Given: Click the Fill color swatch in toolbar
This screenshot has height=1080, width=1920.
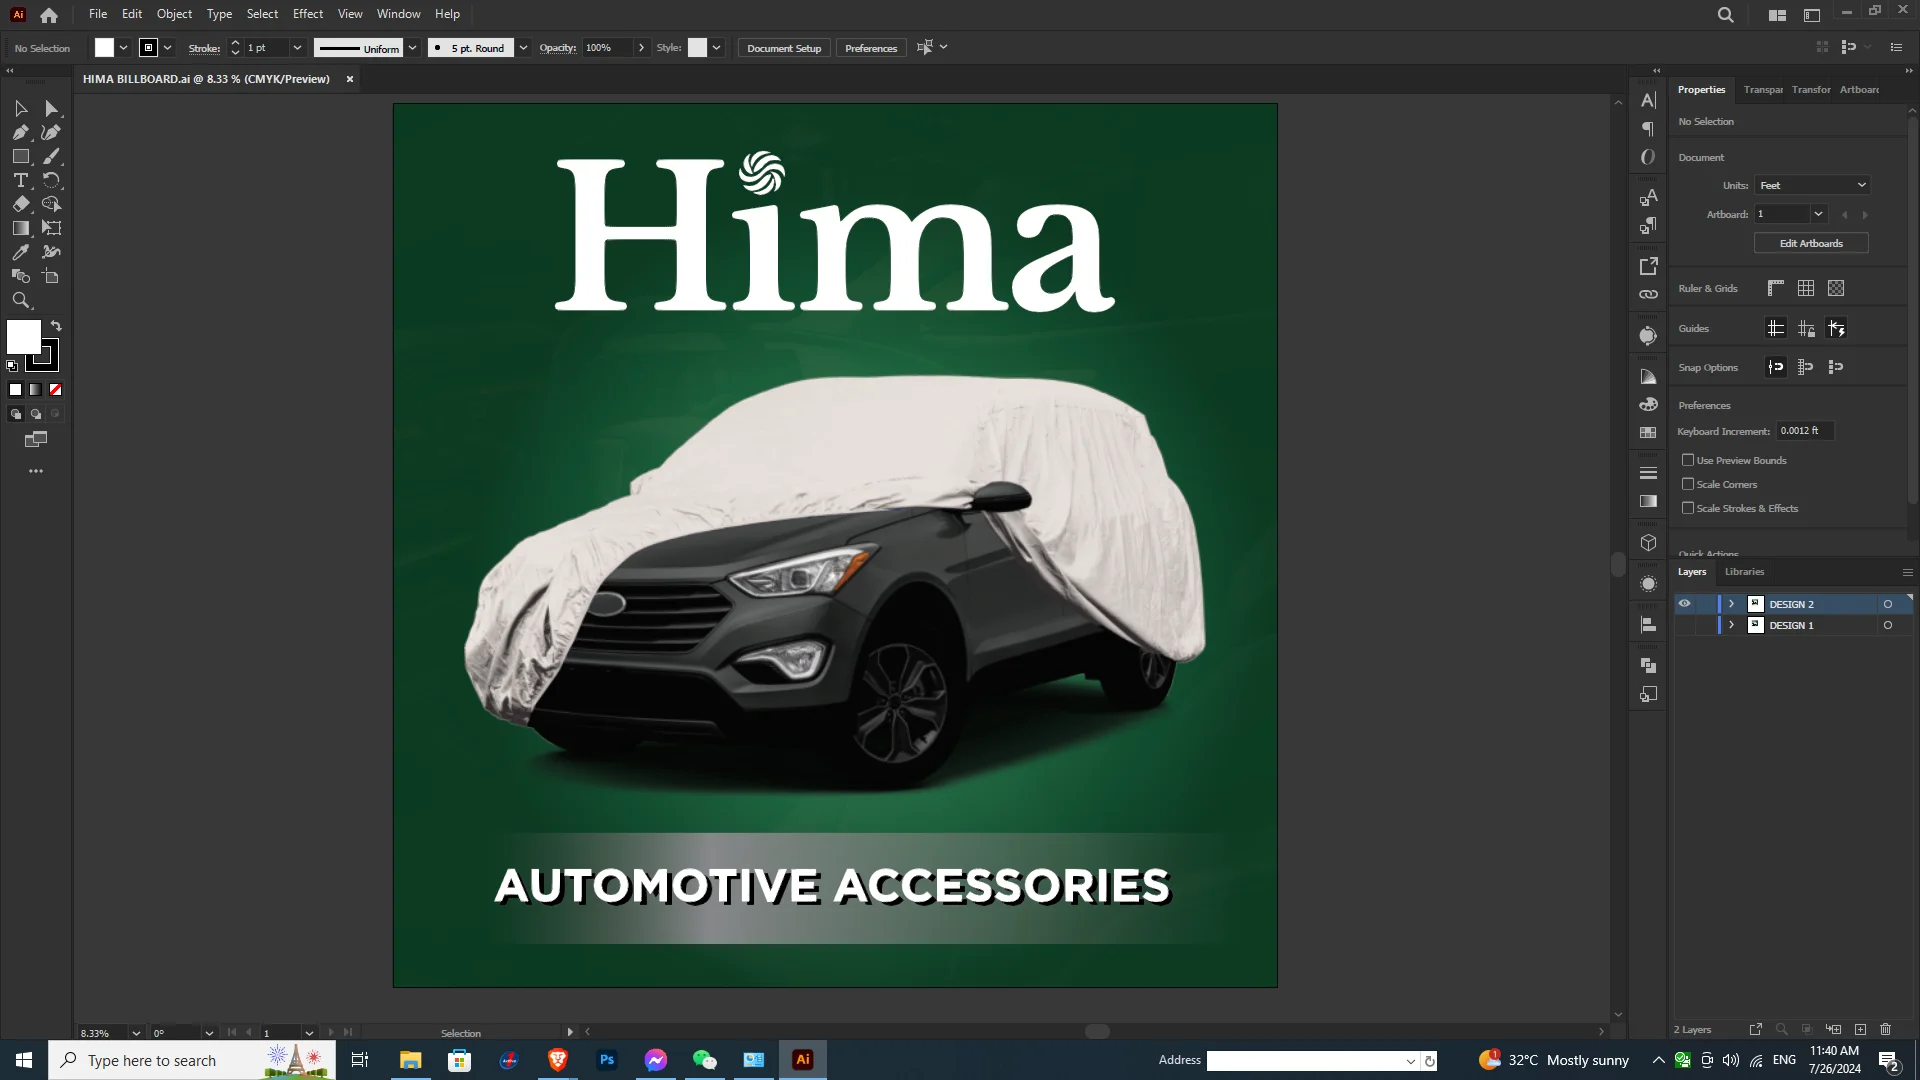Looking at the screenshot, I should (x=24, y=337).
